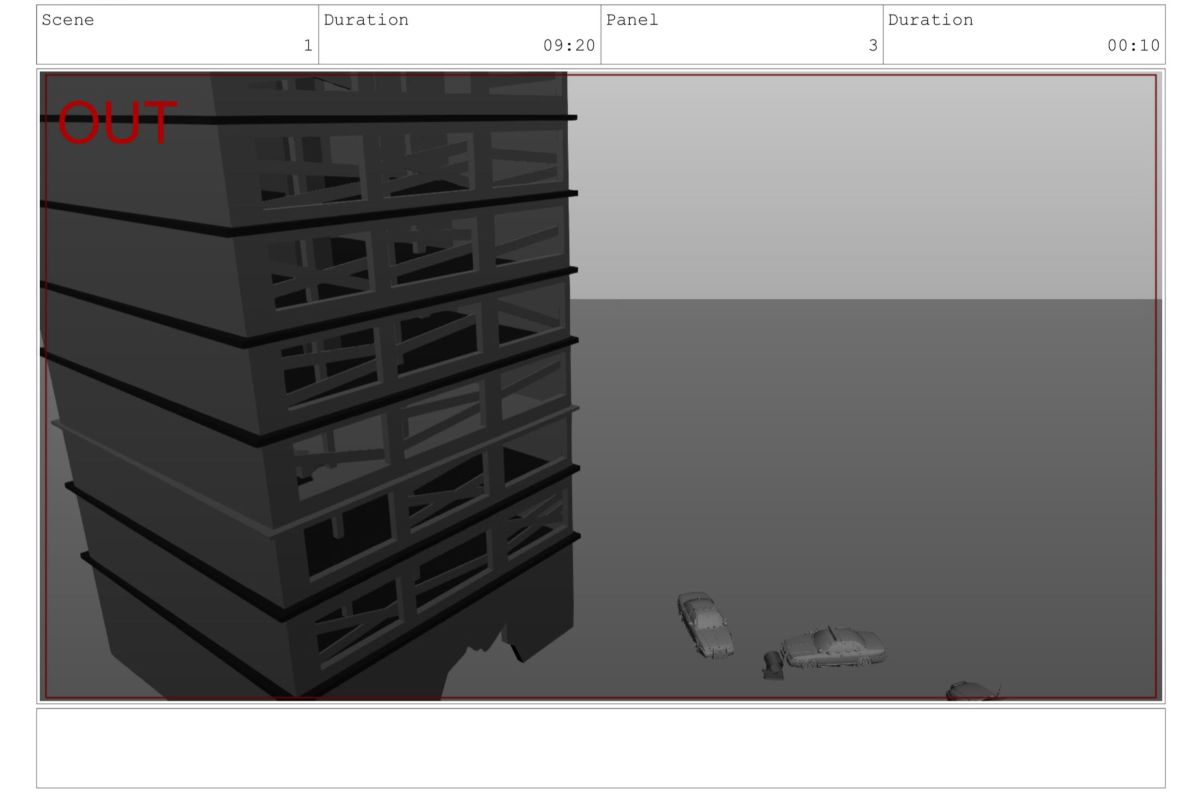The height and width of the screenshot is (794, 1202).
Task: Click the Scene label in the header
Action: pos(68,20)
